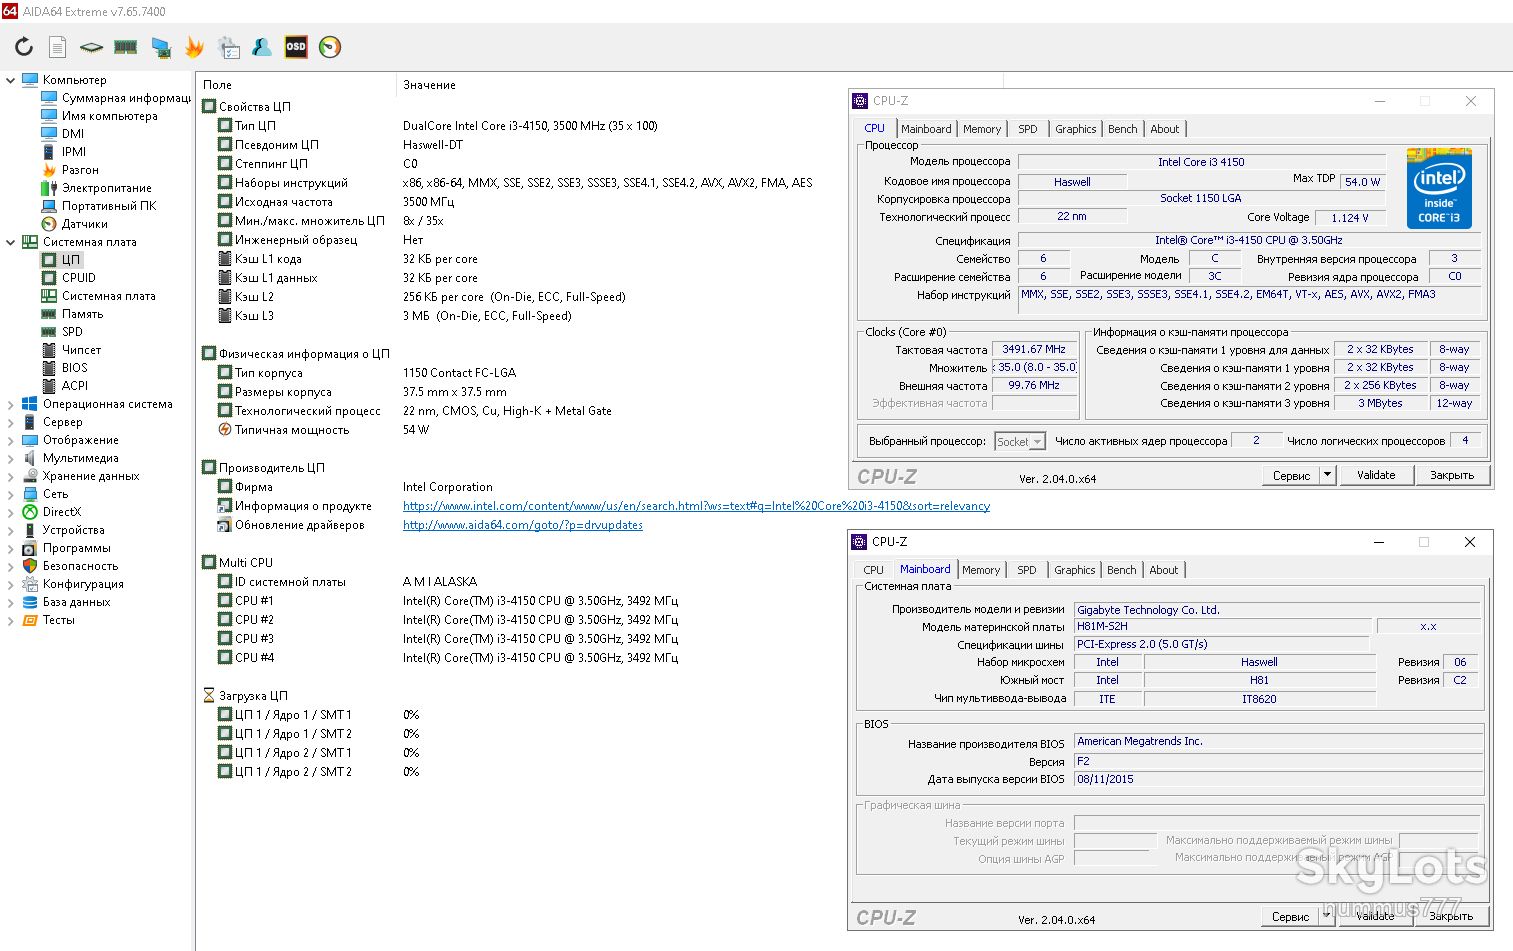Click the H81M-S2H motherboard model field

pos(1223,627)
